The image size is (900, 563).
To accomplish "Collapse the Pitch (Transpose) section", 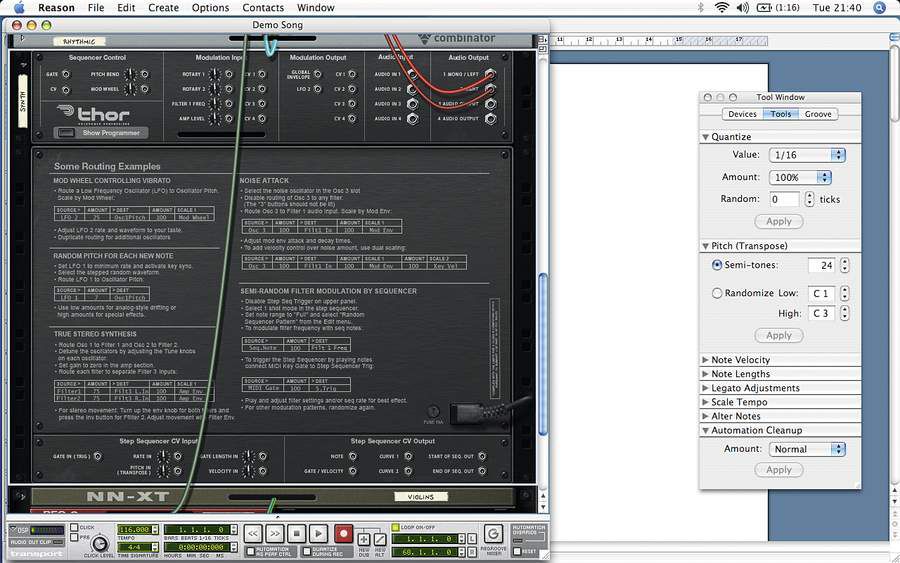I will [x=705, y=246].
